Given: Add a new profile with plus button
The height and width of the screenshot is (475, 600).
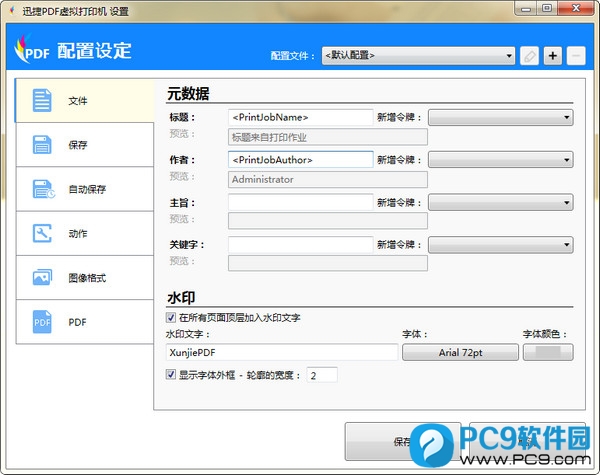Looking at the screenshot, I should pyautogui.click(x=553, y=56).
